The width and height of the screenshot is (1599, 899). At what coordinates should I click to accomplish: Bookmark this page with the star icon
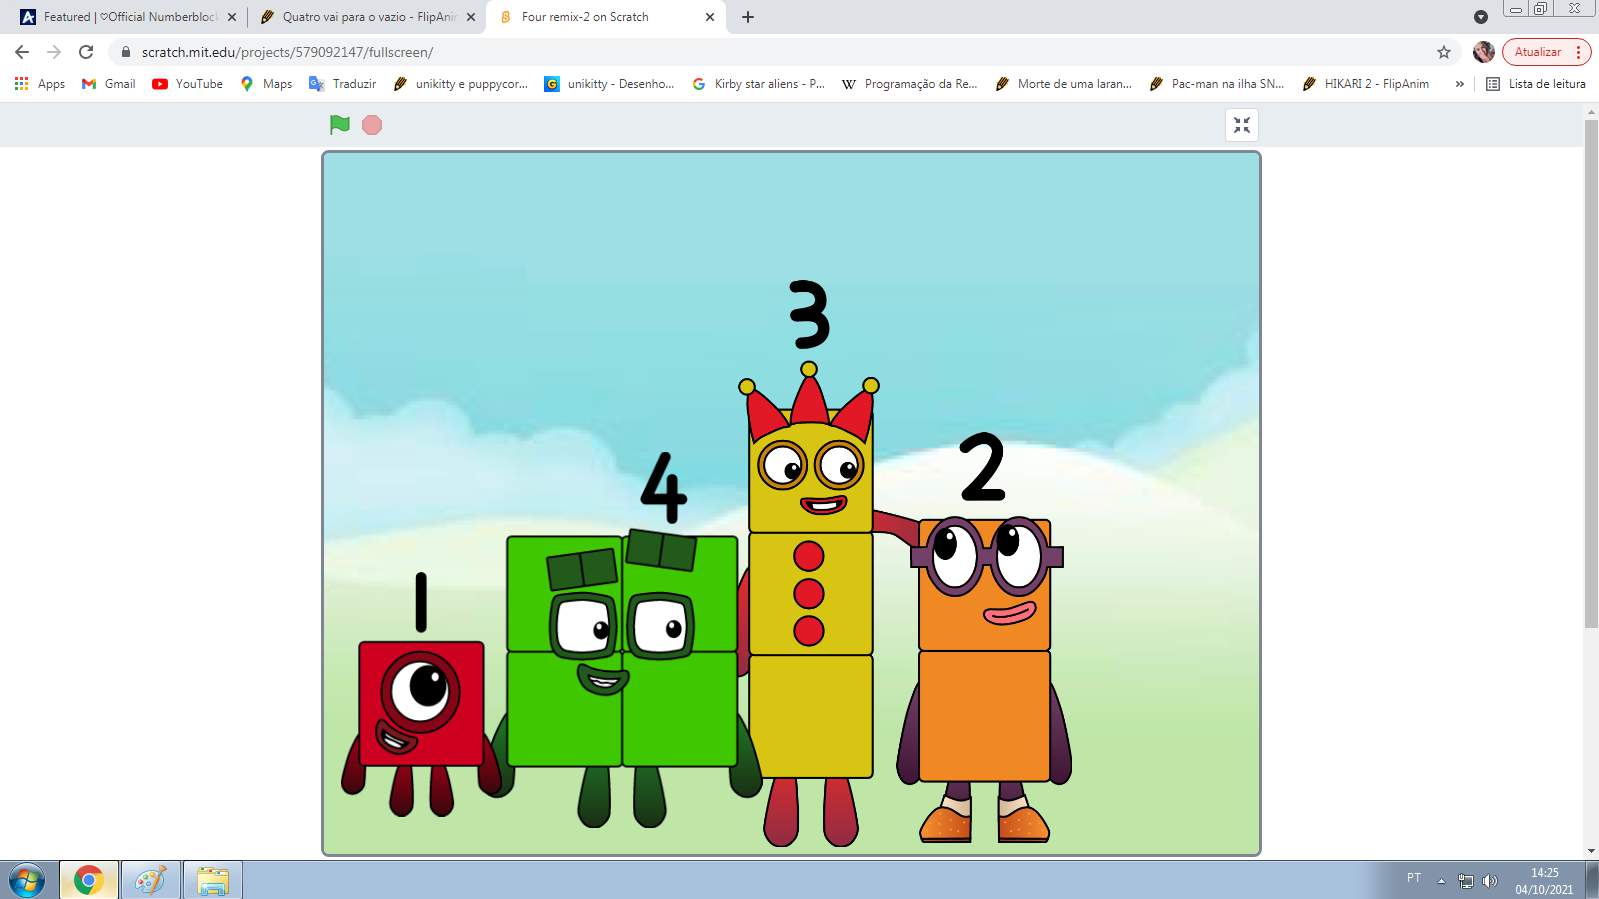pyautogui.click(x=1444, y=52)
